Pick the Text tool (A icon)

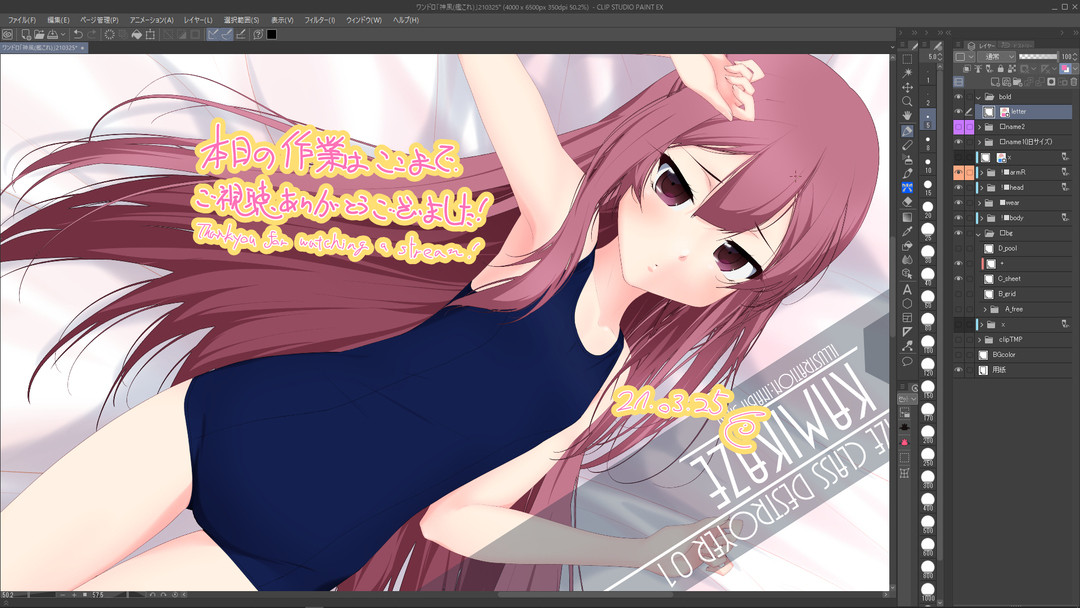pos(907,289)
